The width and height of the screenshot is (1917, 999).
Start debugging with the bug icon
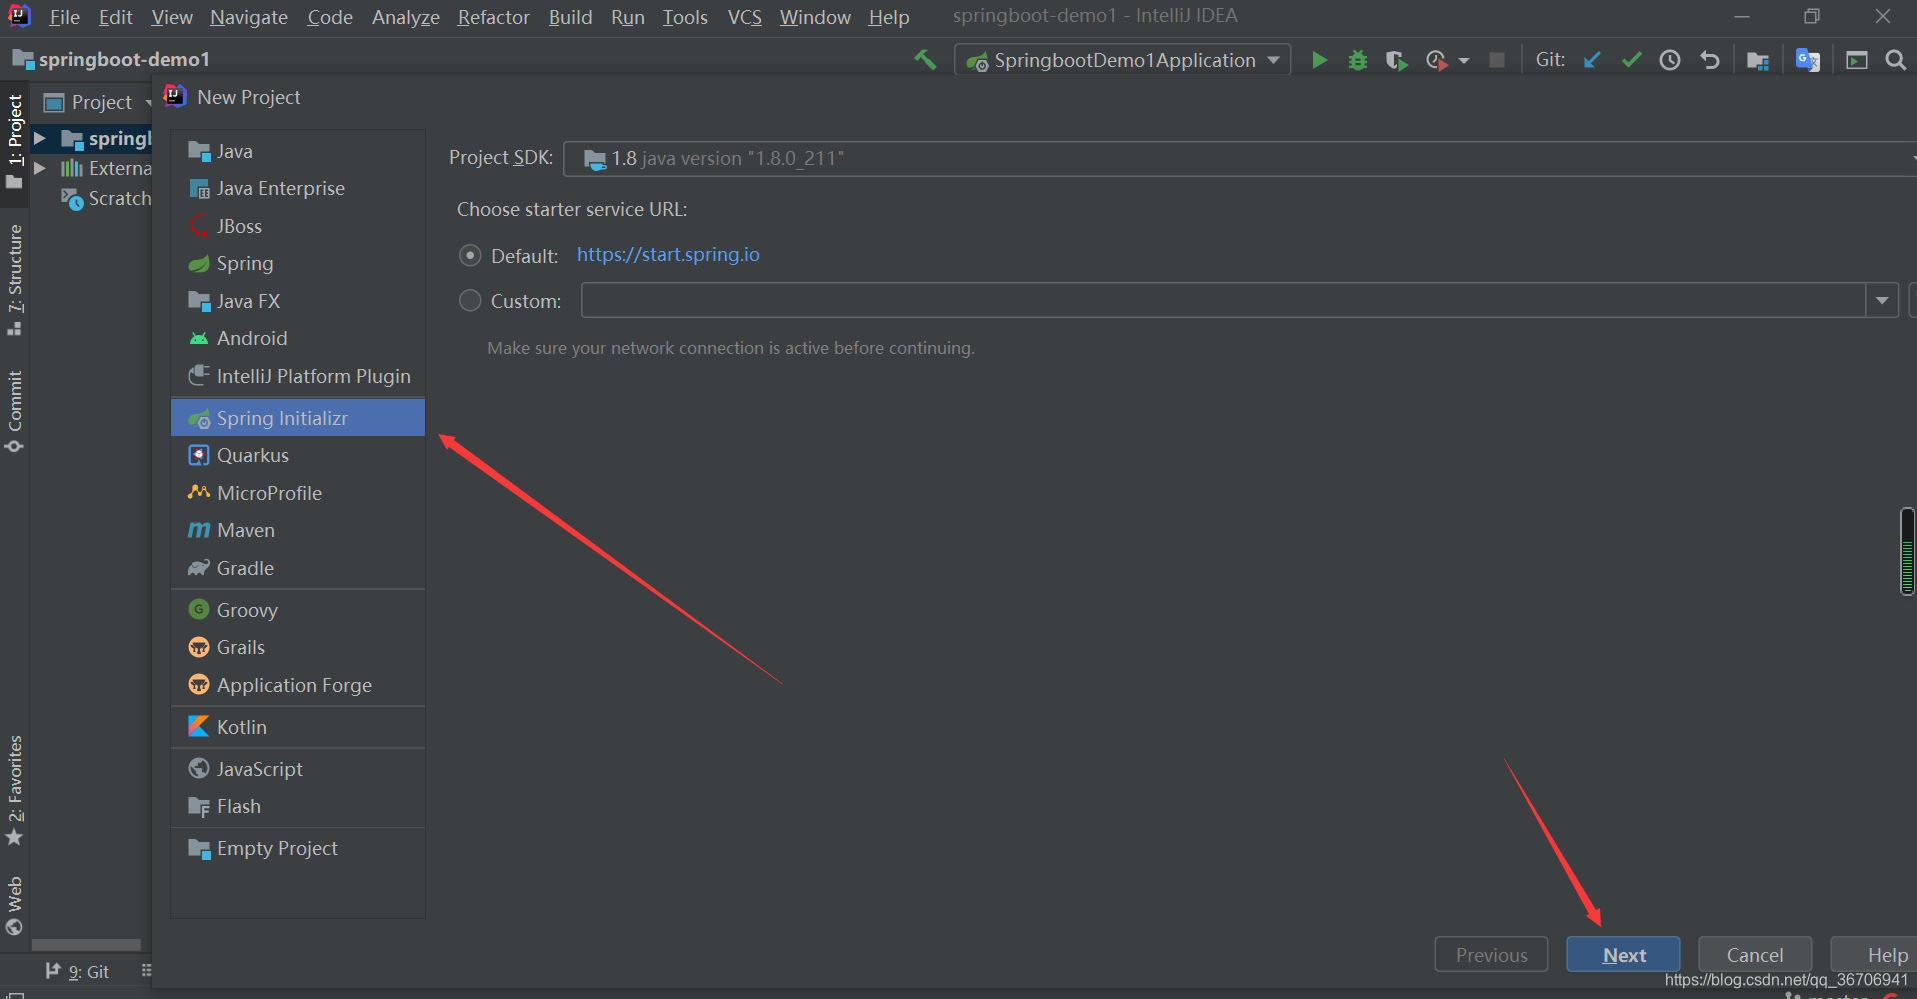tap(1357, 60)
